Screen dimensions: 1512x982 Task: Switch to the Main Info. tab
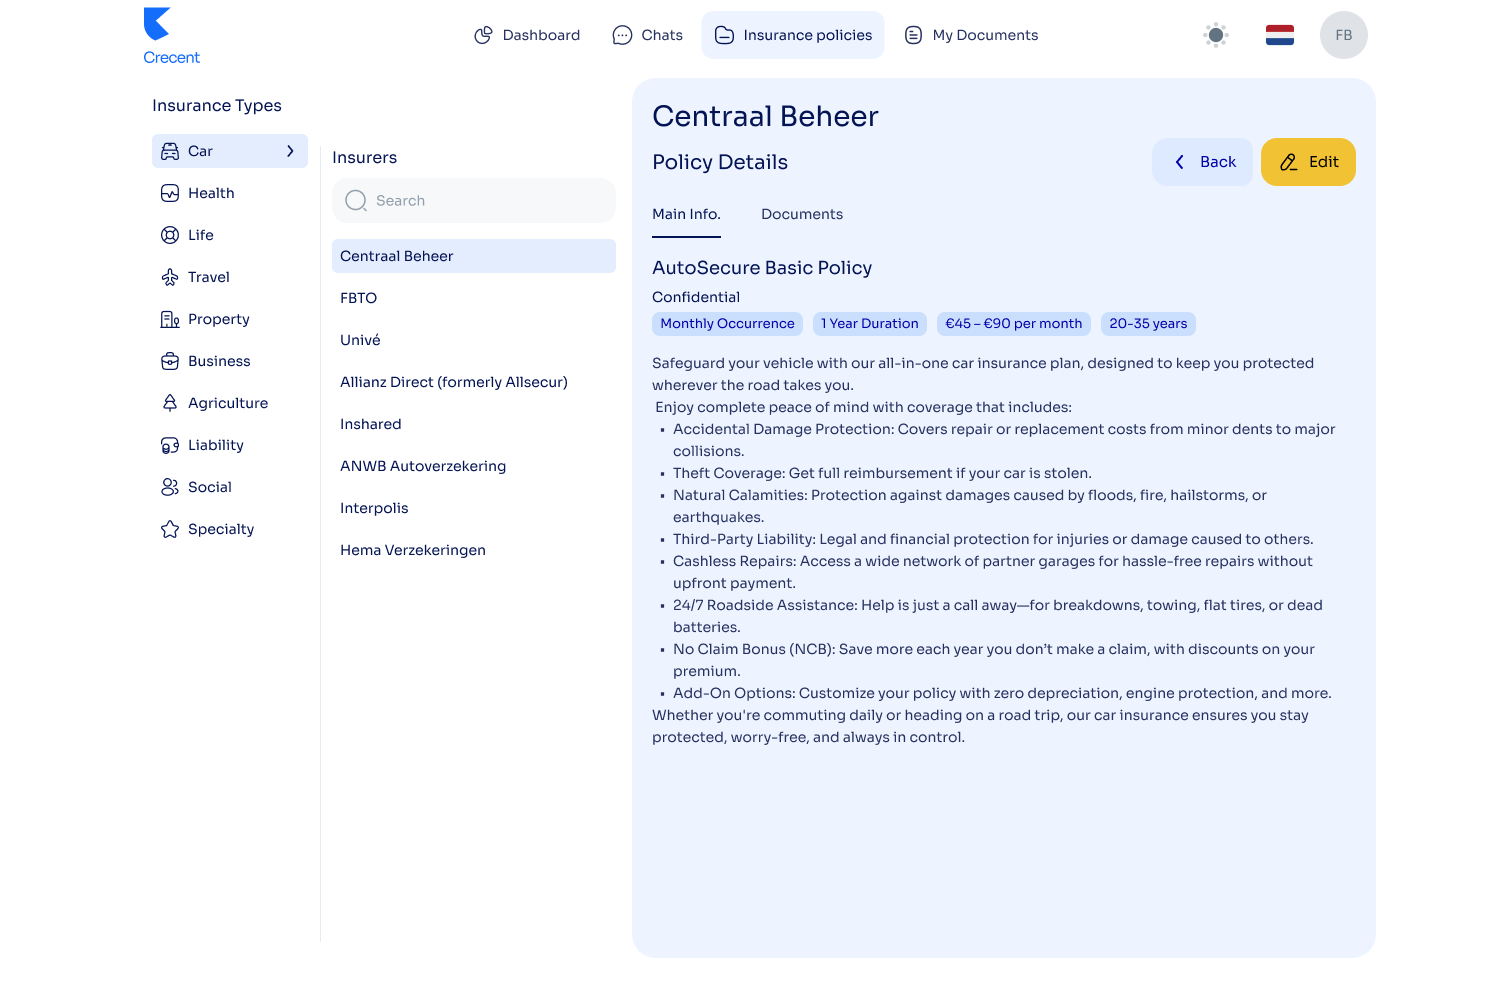click(686, 215)
